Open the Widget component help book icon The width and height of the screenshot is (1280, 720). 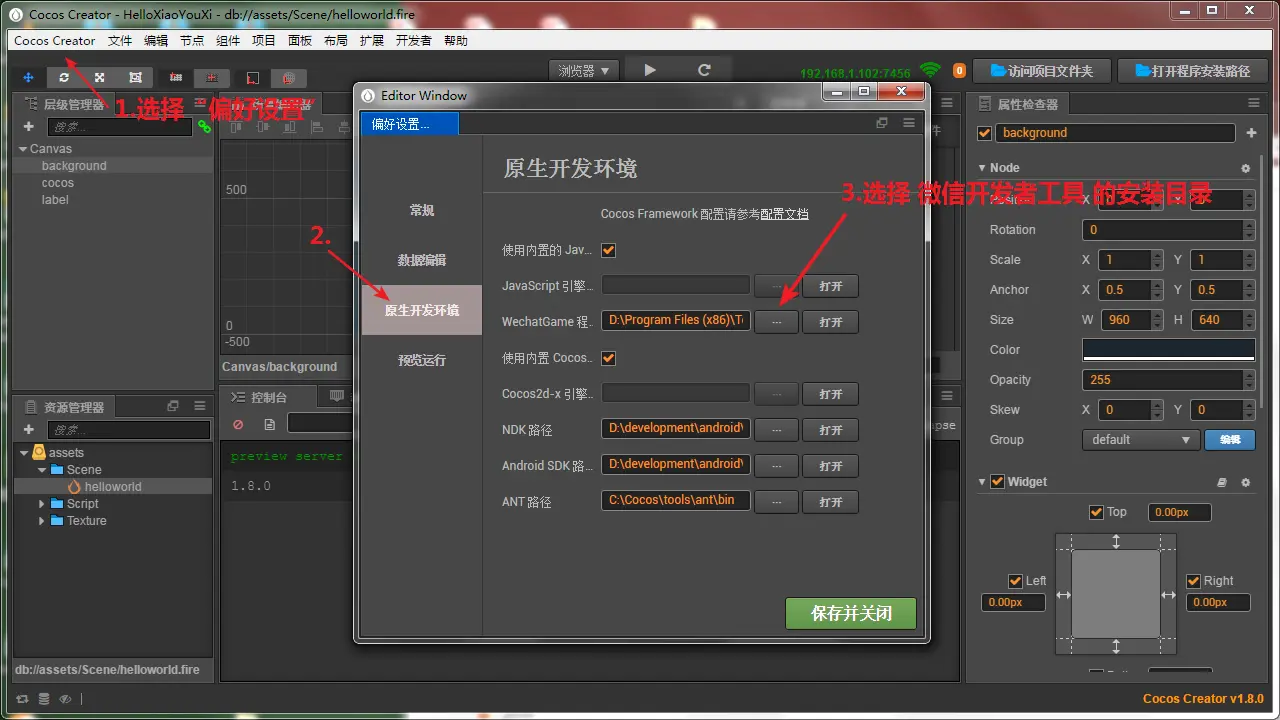1221,482
